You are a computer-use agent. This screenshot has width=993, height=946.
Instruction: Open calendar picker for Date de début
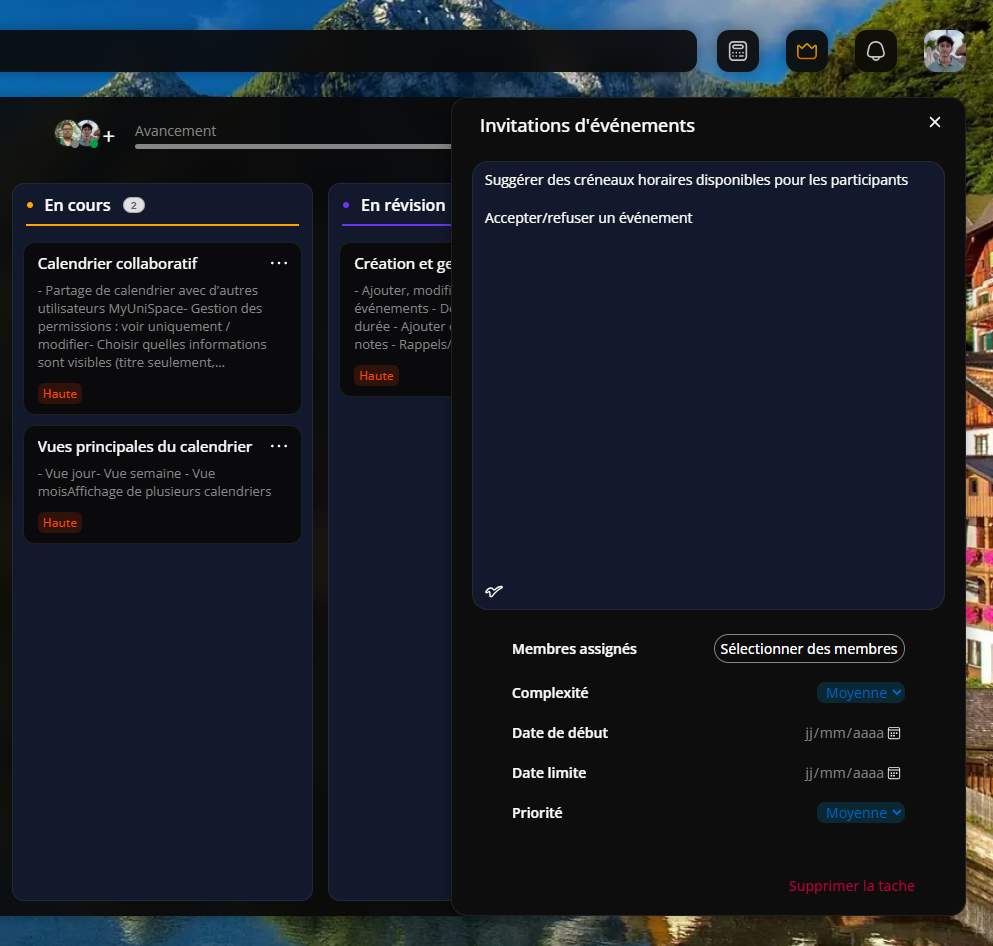point(895,733)
